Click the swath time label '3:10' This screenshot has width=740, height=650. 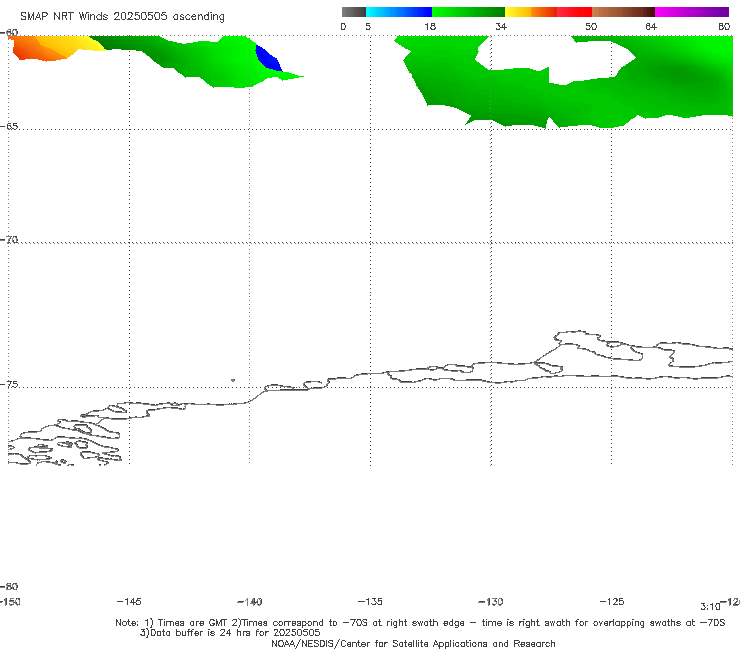[710, 607]
